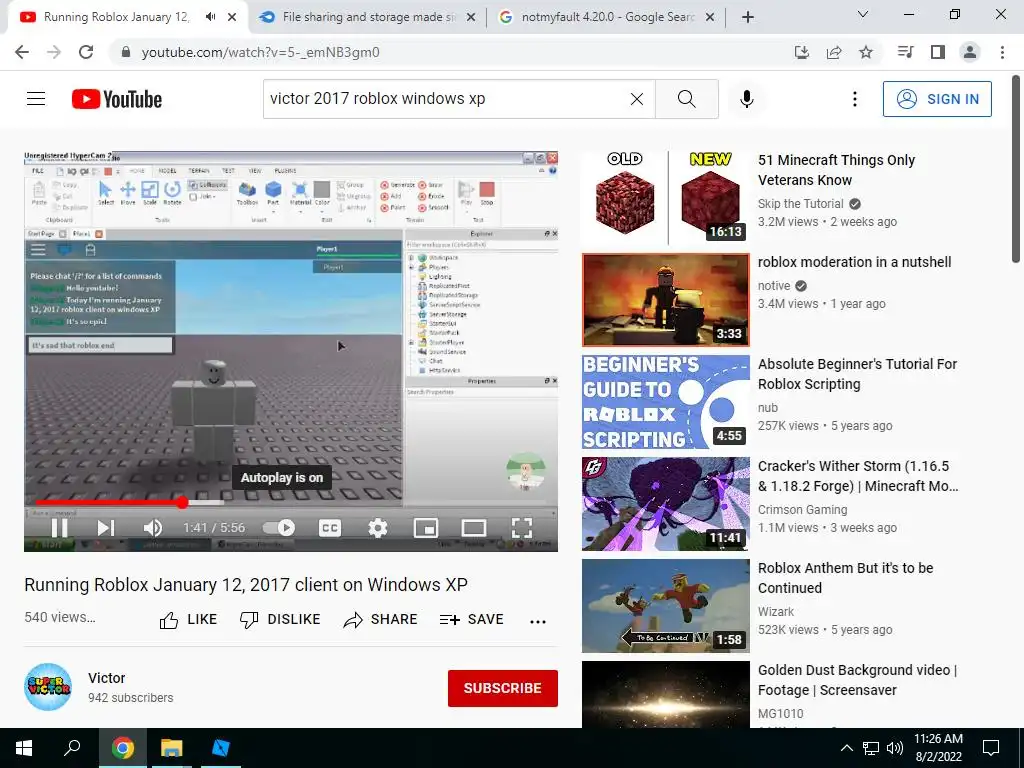
Task: Start voice search with microphone
Action: tap(746, 99)
